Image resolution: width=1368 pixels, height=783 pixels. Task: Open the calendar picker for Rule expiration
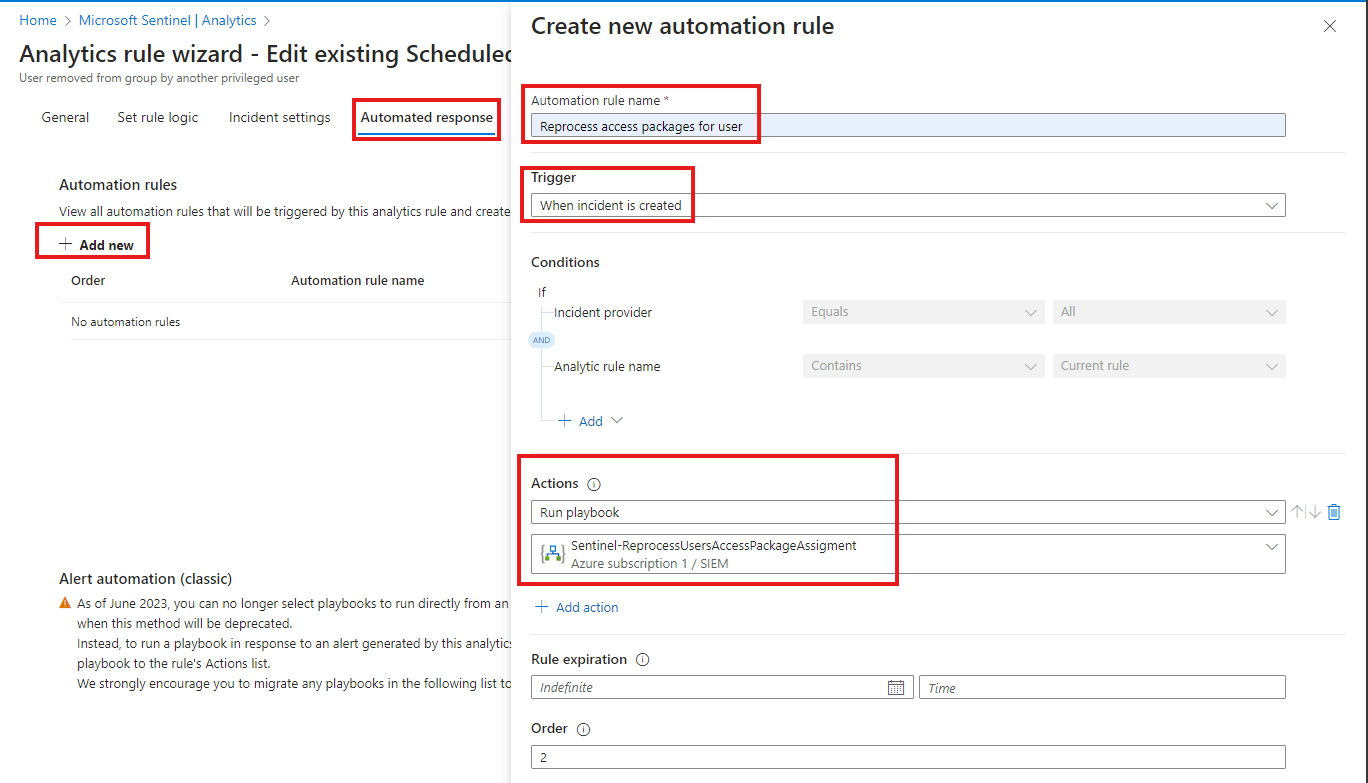896,687
